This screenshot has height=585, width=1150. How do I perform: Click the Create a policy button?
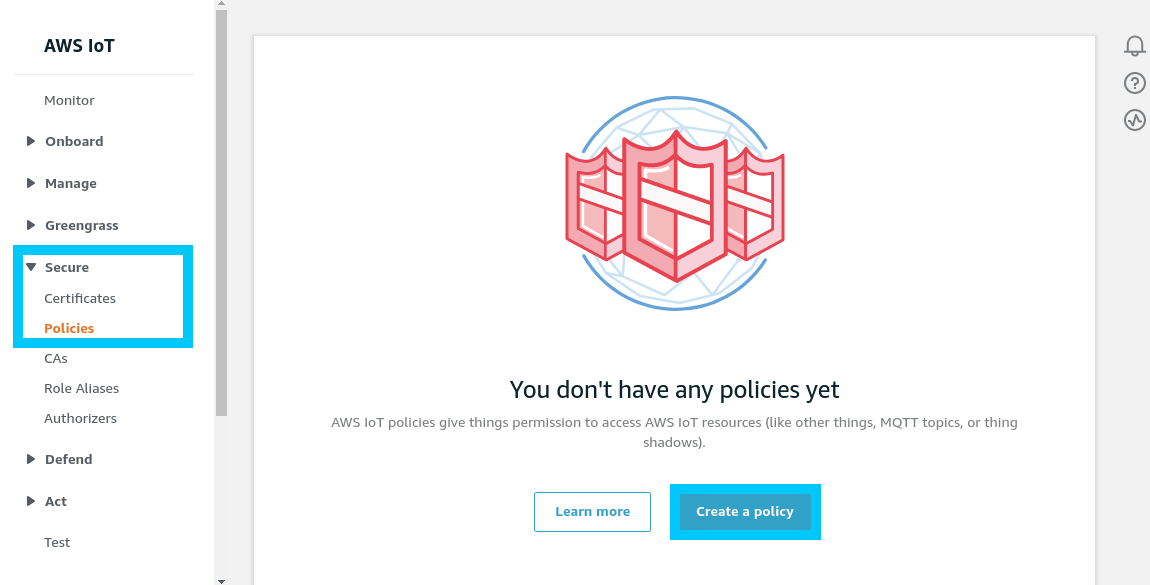click(744, 511)
